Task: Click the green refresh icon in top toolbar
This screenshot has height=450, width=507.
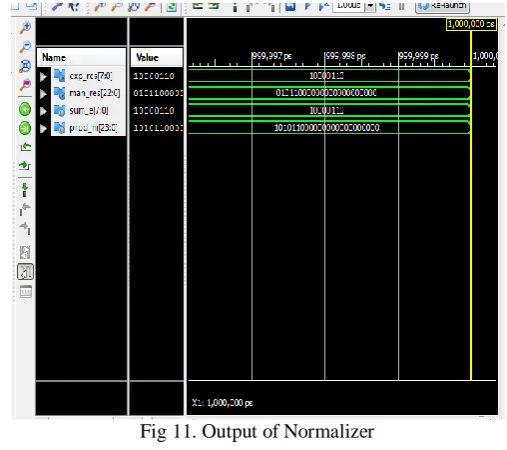Action: click(172, 6)
